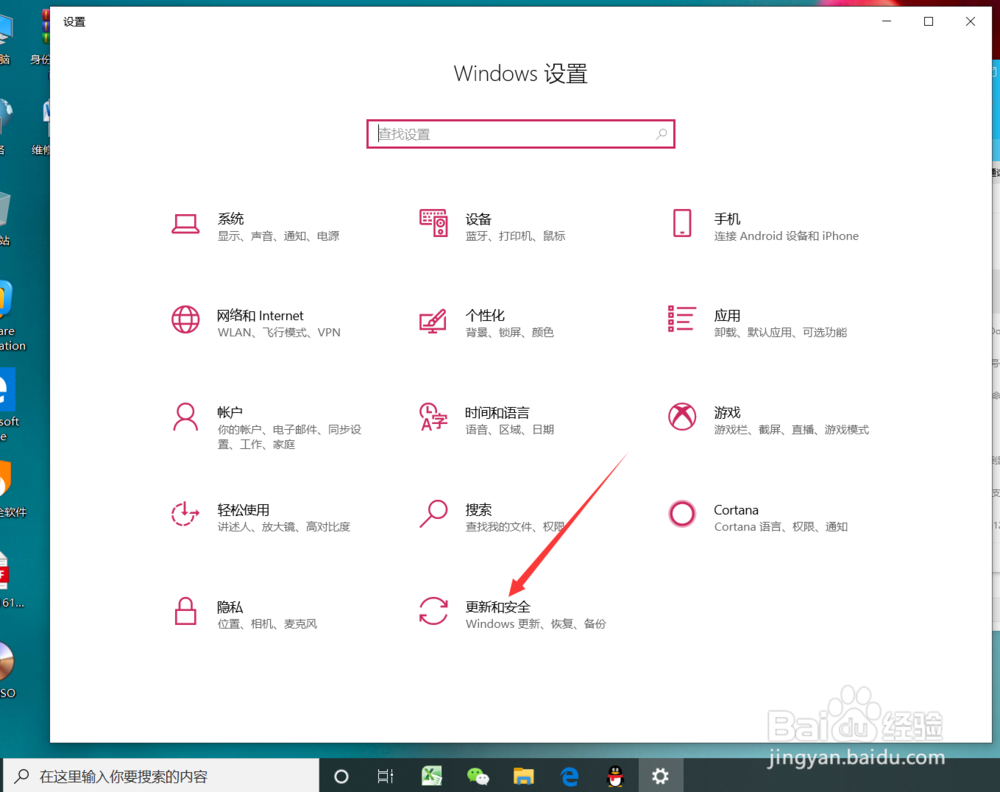This screenshot has height=792, width=1000.
Task: Open 手机 (Phone) settings icon
Action: point(681,223)
